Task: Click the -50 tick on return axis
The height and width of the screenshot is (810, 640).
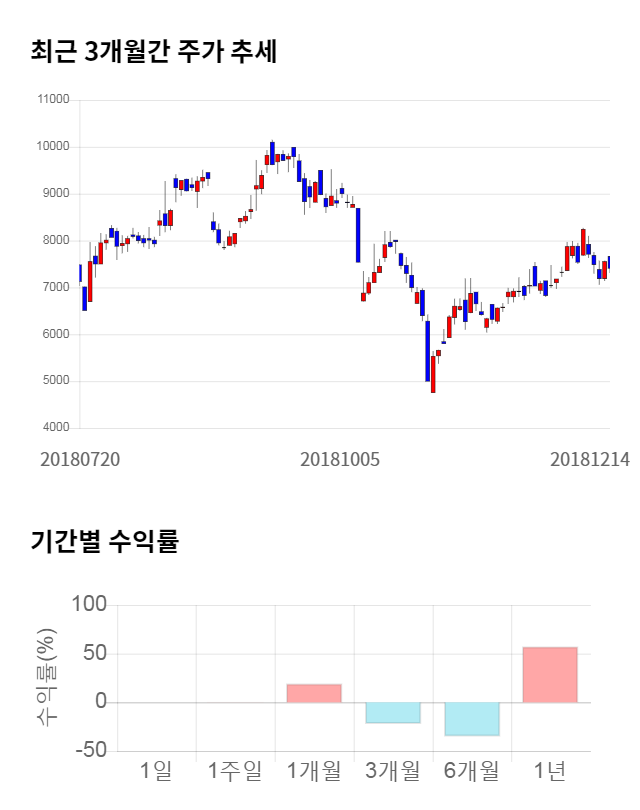Action: click(x=91, y=751)
